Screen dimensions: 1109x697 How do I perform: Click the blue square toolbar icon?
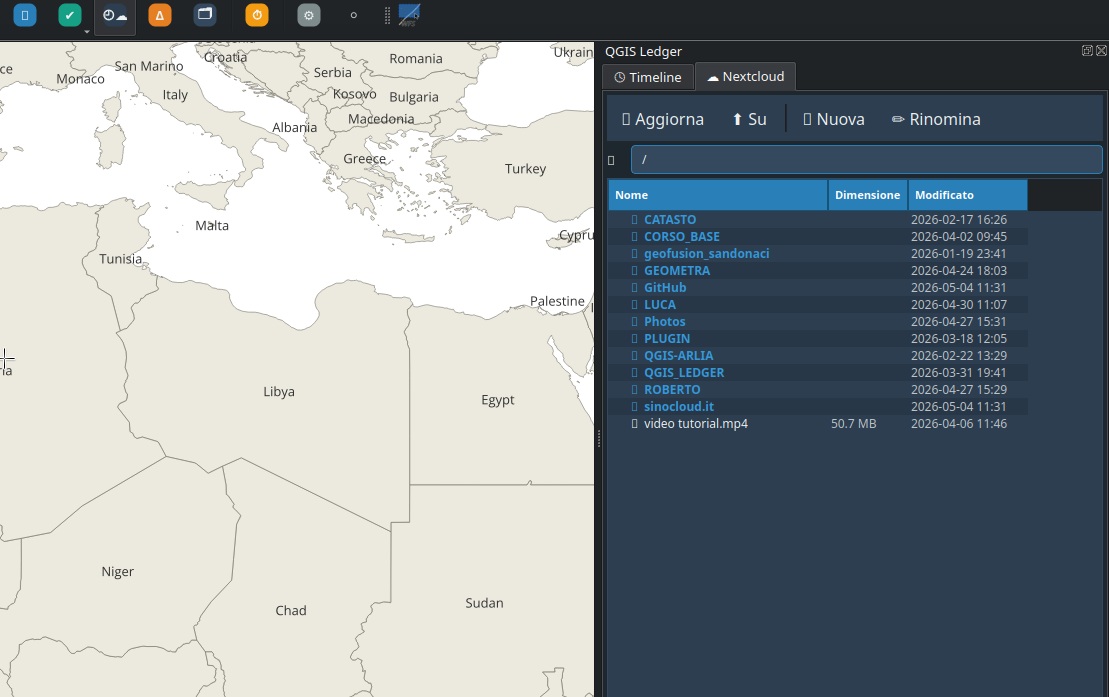pyautogui.click(x=25, y=15)
